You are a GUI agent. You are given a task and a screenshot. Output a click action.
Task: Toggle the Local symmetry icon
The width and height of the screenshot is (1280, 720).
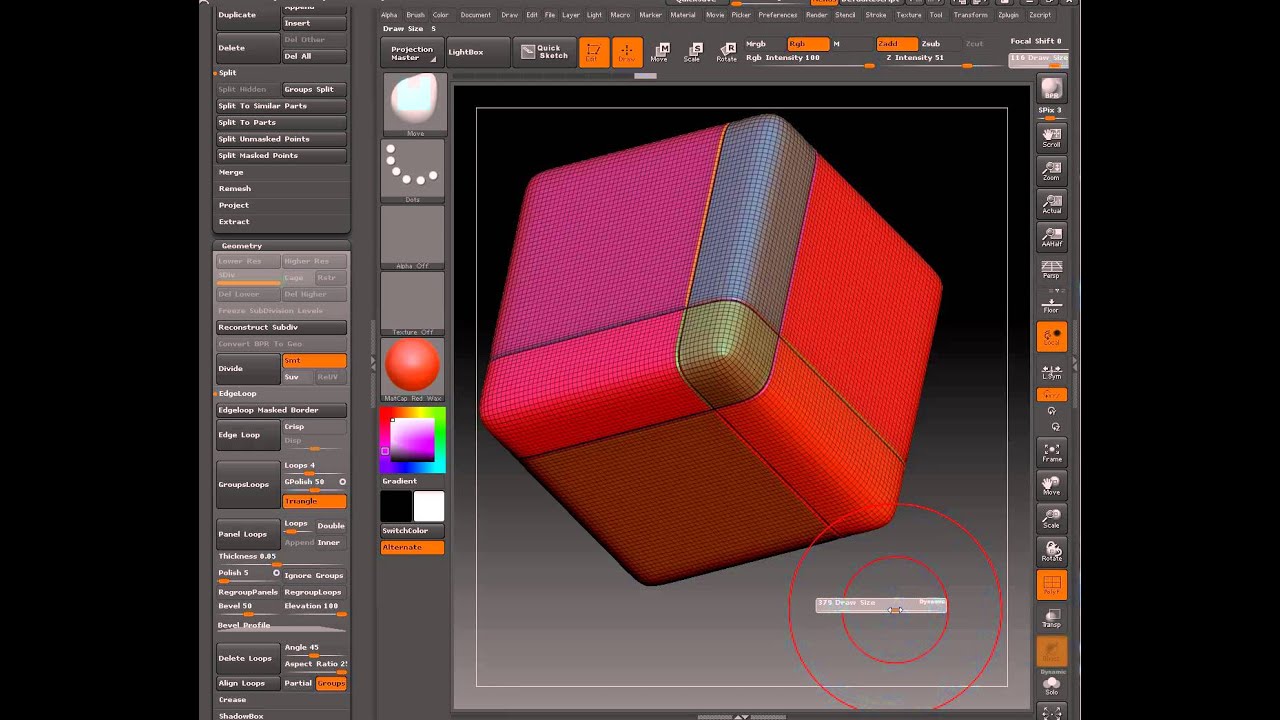click(1051, 337)
